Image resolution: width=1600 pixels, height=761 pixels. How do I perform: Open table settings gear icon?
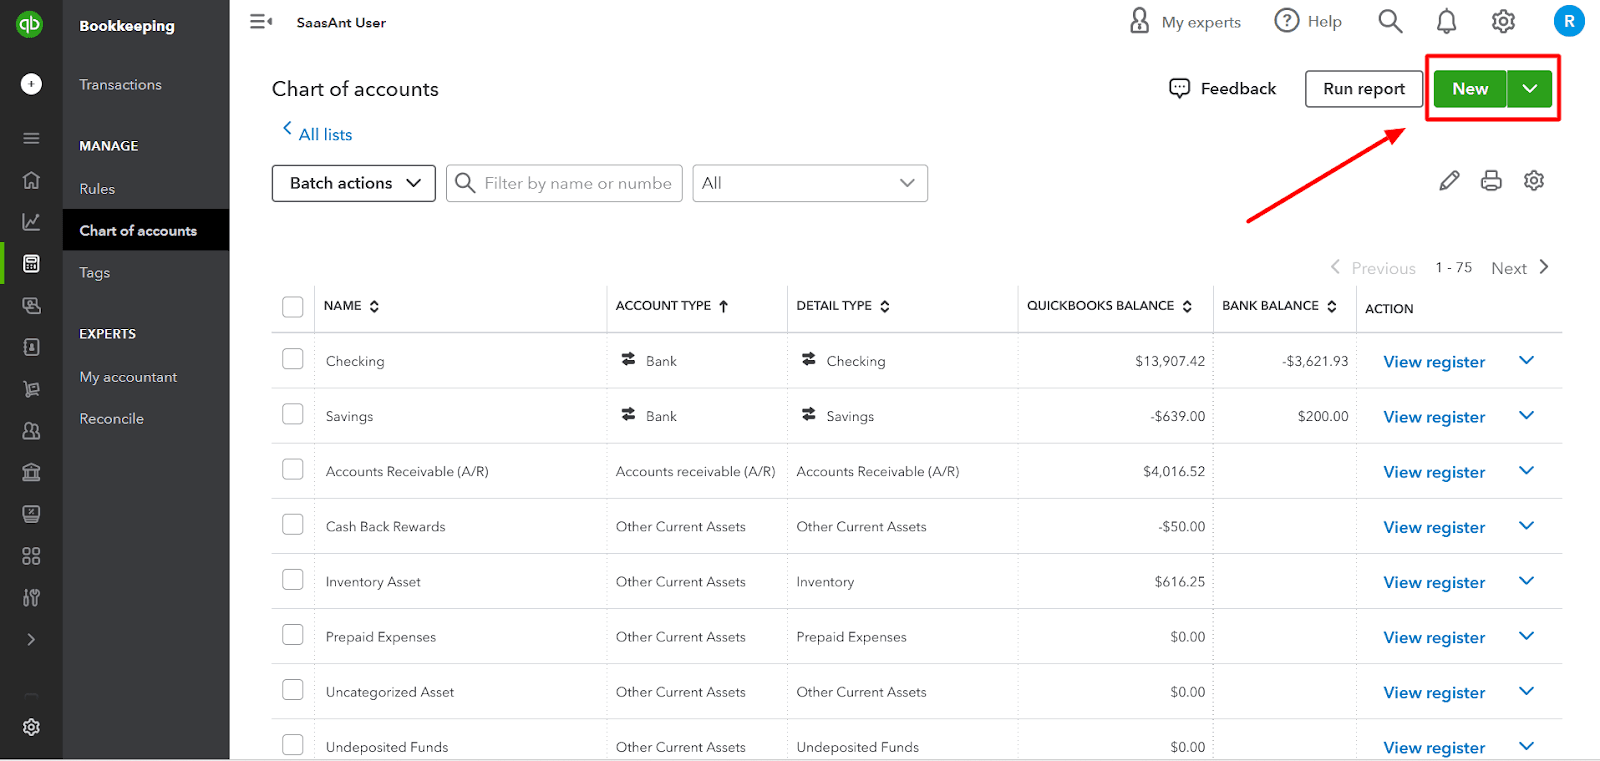1534,181
